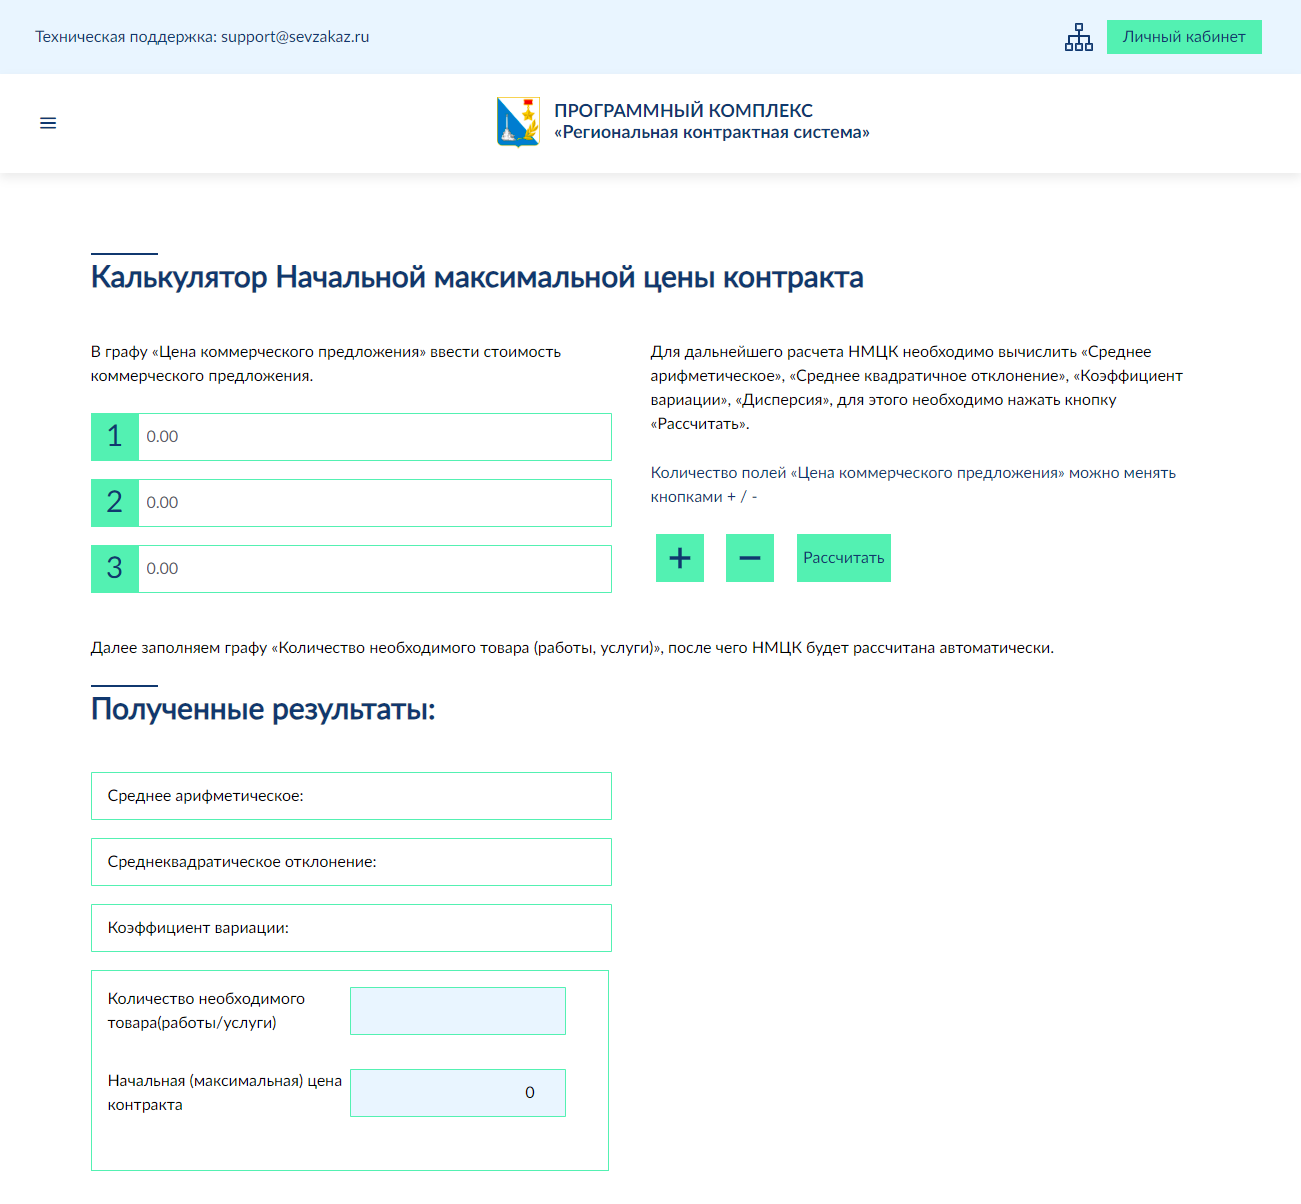Open the sitemap icon in the header
Screen dimensions: 1301x1204
[x=1078, y=37]
